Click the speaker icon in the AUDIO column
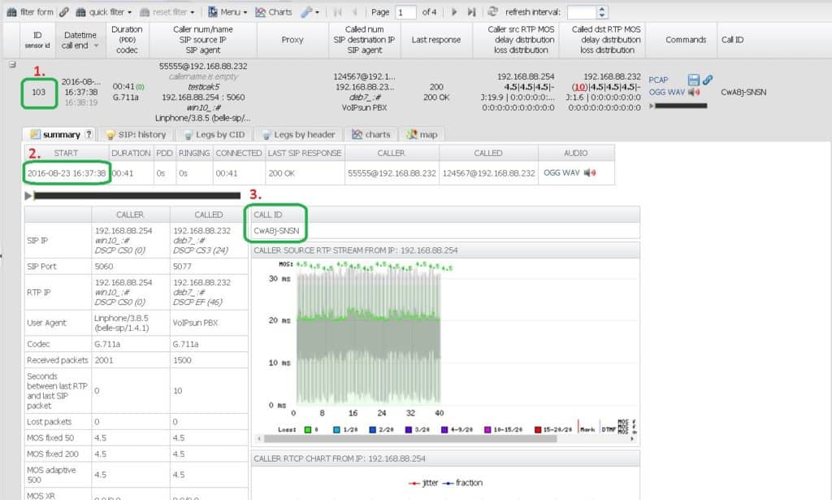 tap(590, 173)
